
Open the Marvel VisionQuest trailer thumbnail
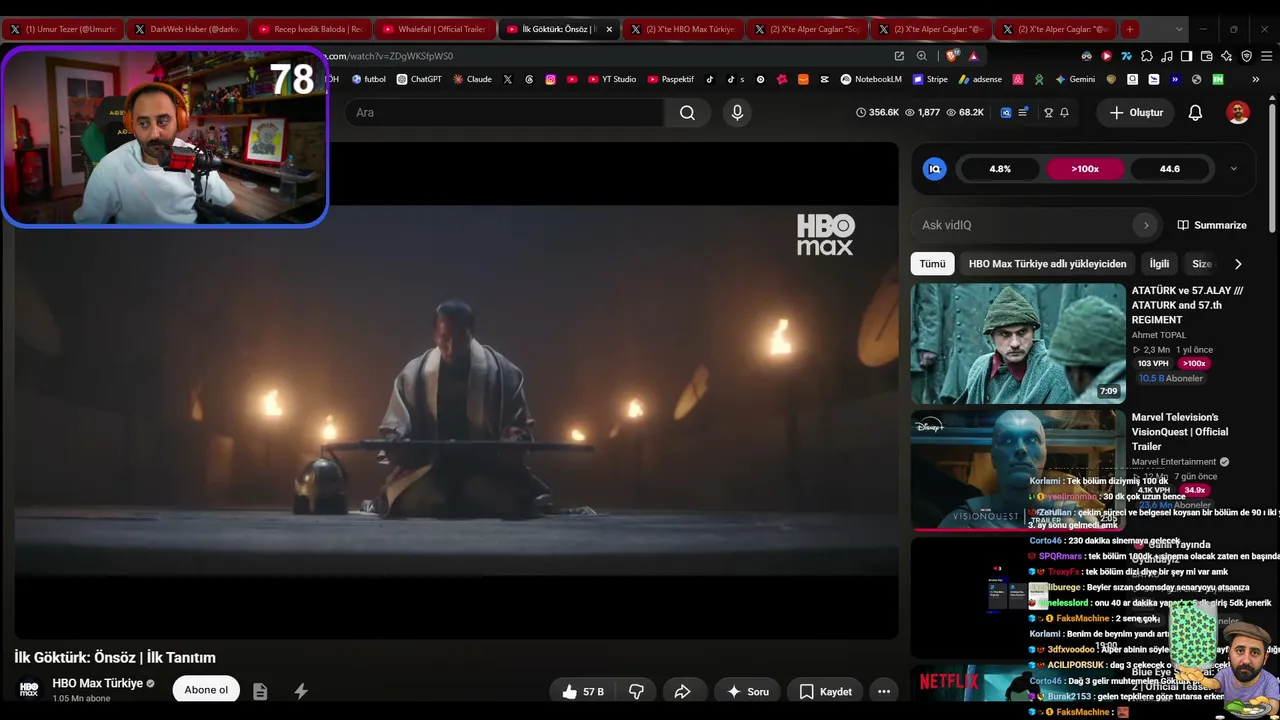(1018, 470)
